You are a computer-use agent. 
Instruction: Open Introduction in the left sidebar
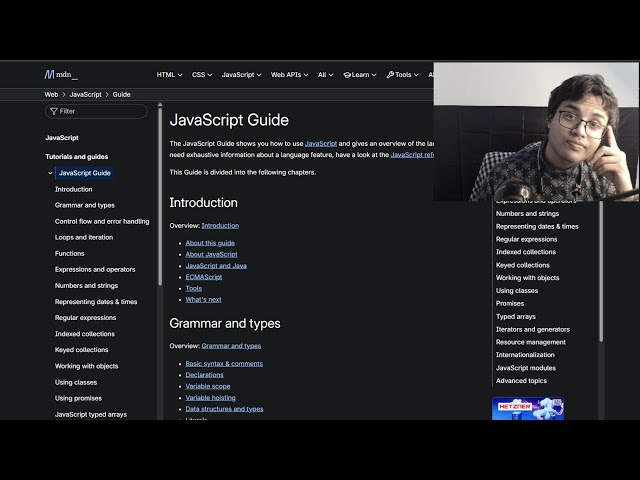(x=73, y=189)
